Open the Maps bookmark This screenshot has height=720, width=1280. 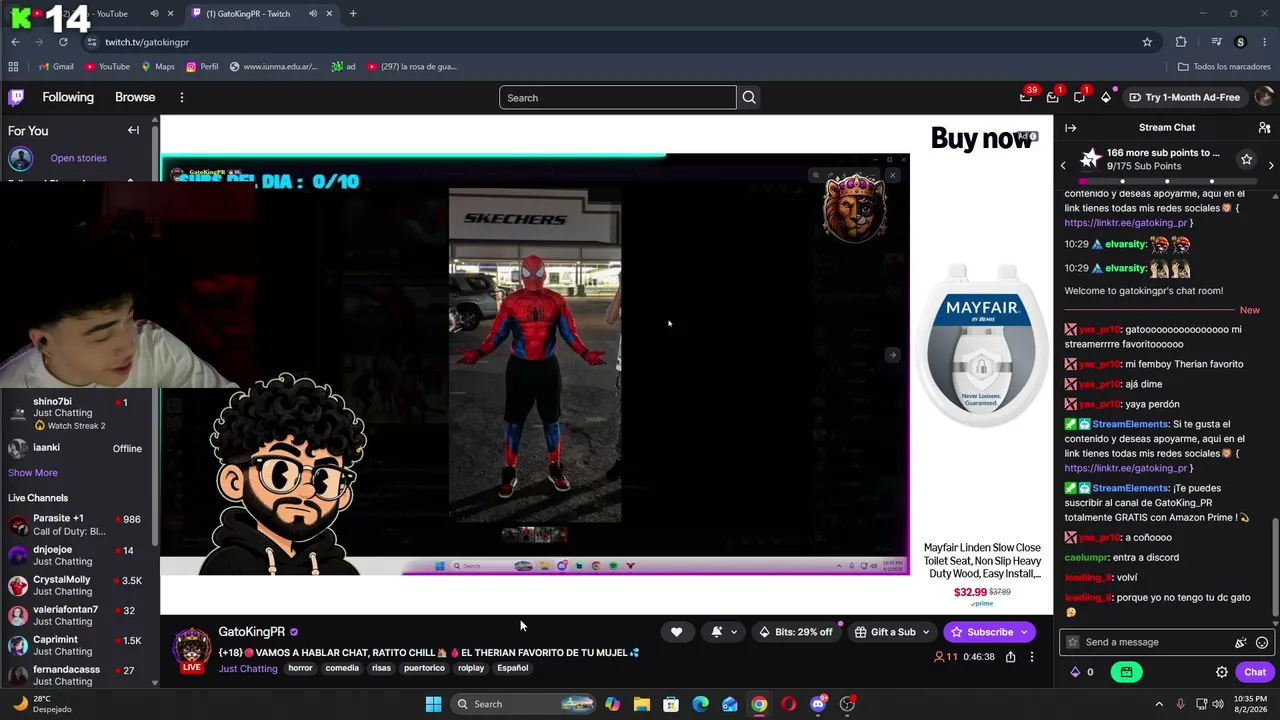point(158,67)
